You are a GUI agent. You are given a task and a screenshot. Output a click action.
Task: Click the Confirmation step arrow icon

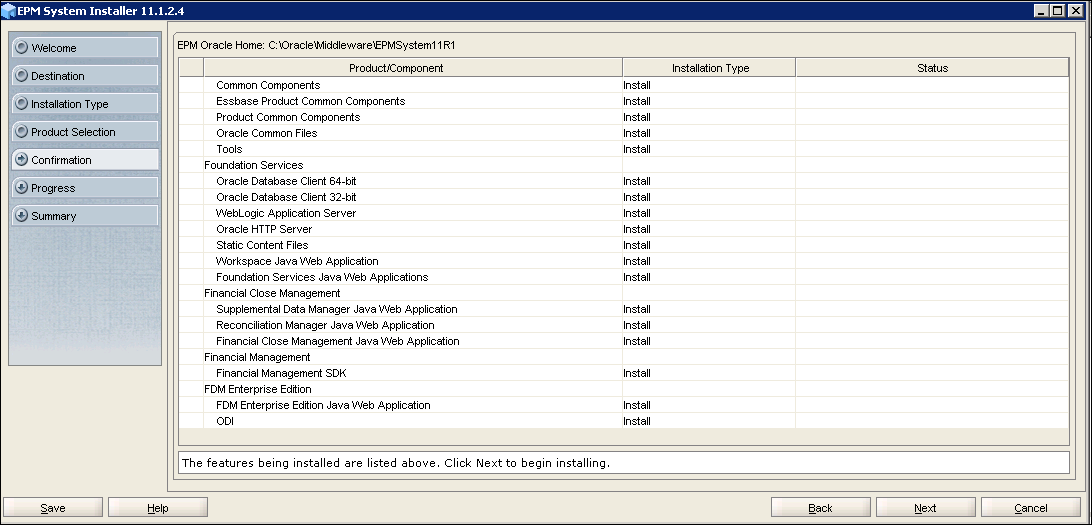click(x=22, y=159)
